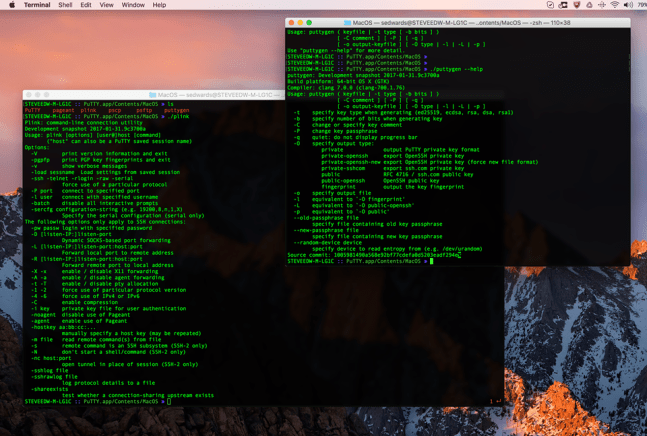Image resolution: width=647 pixels, height=436 pixels.
Task: Click 'PuTTY' in the ls output
Action: (x=33, y=110)
